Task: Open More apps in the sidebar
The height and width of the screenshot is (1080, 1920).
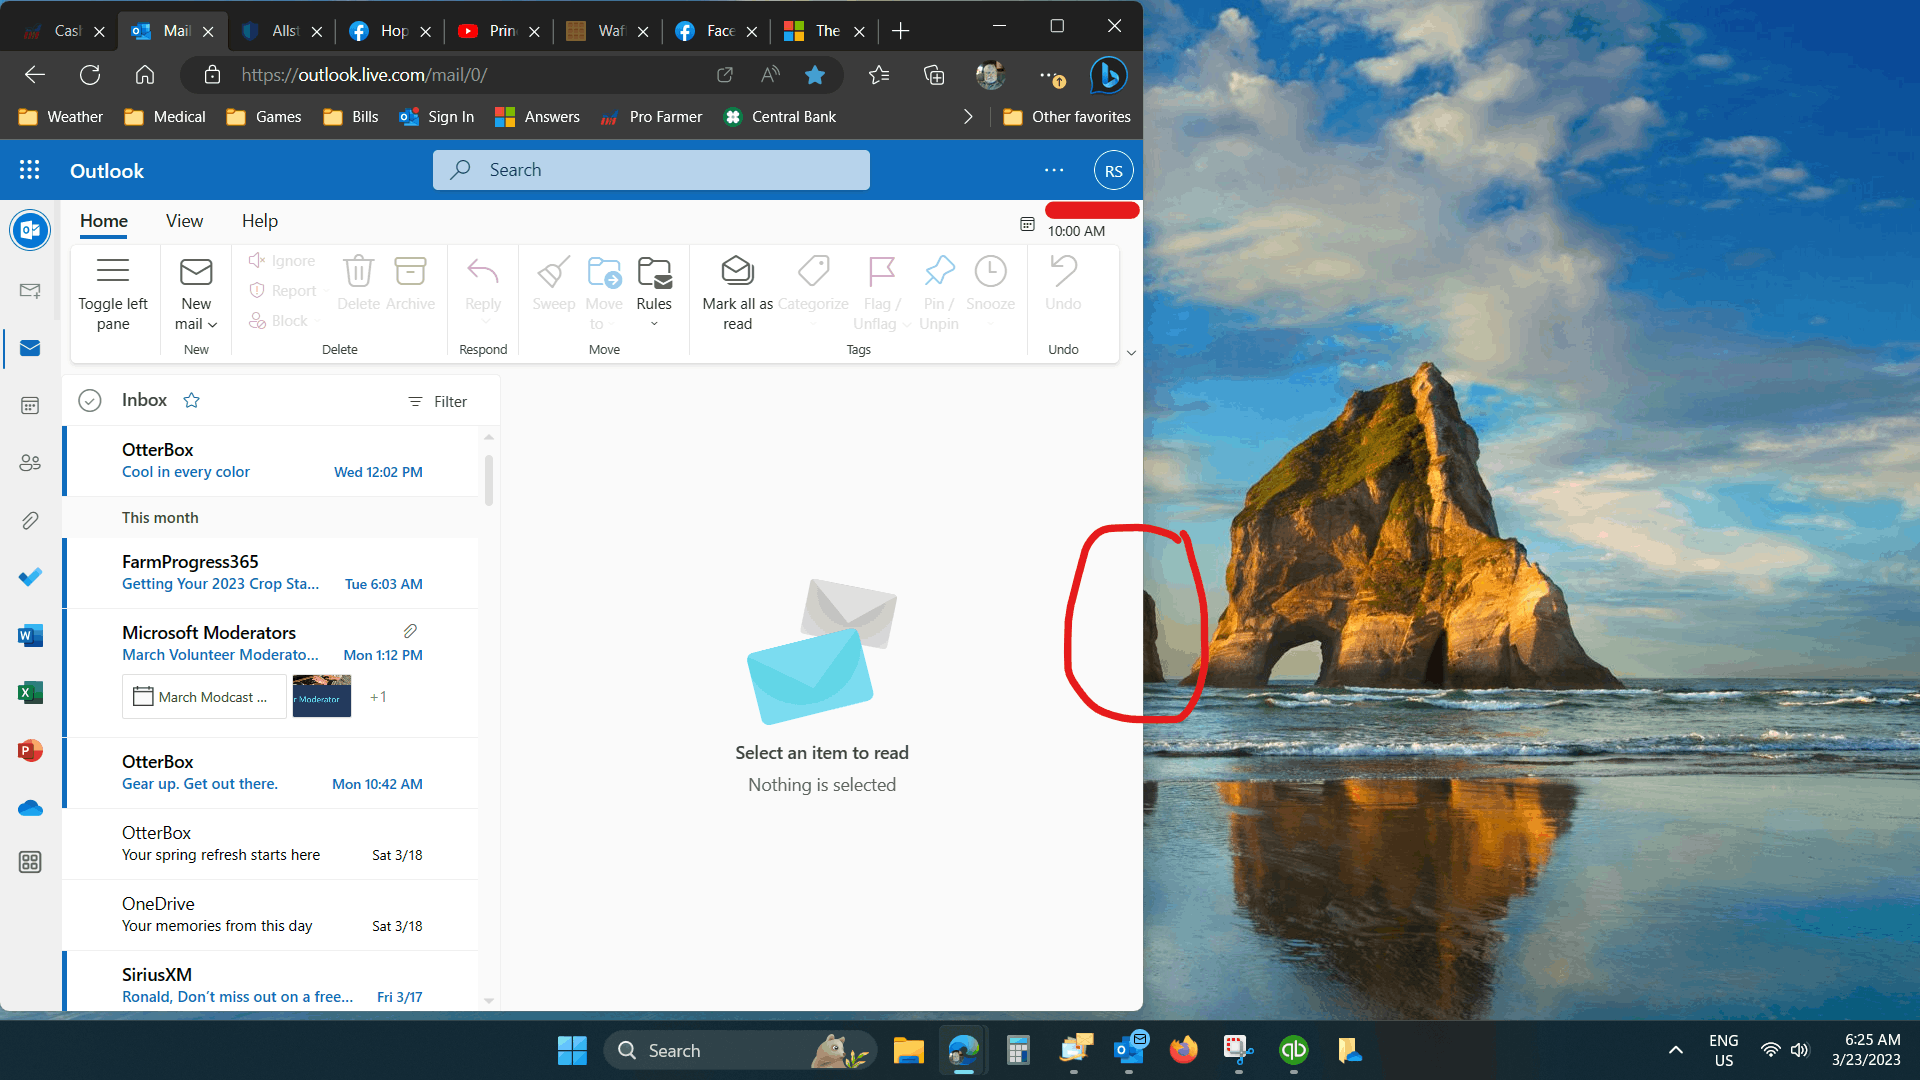Action: [30, 862]
